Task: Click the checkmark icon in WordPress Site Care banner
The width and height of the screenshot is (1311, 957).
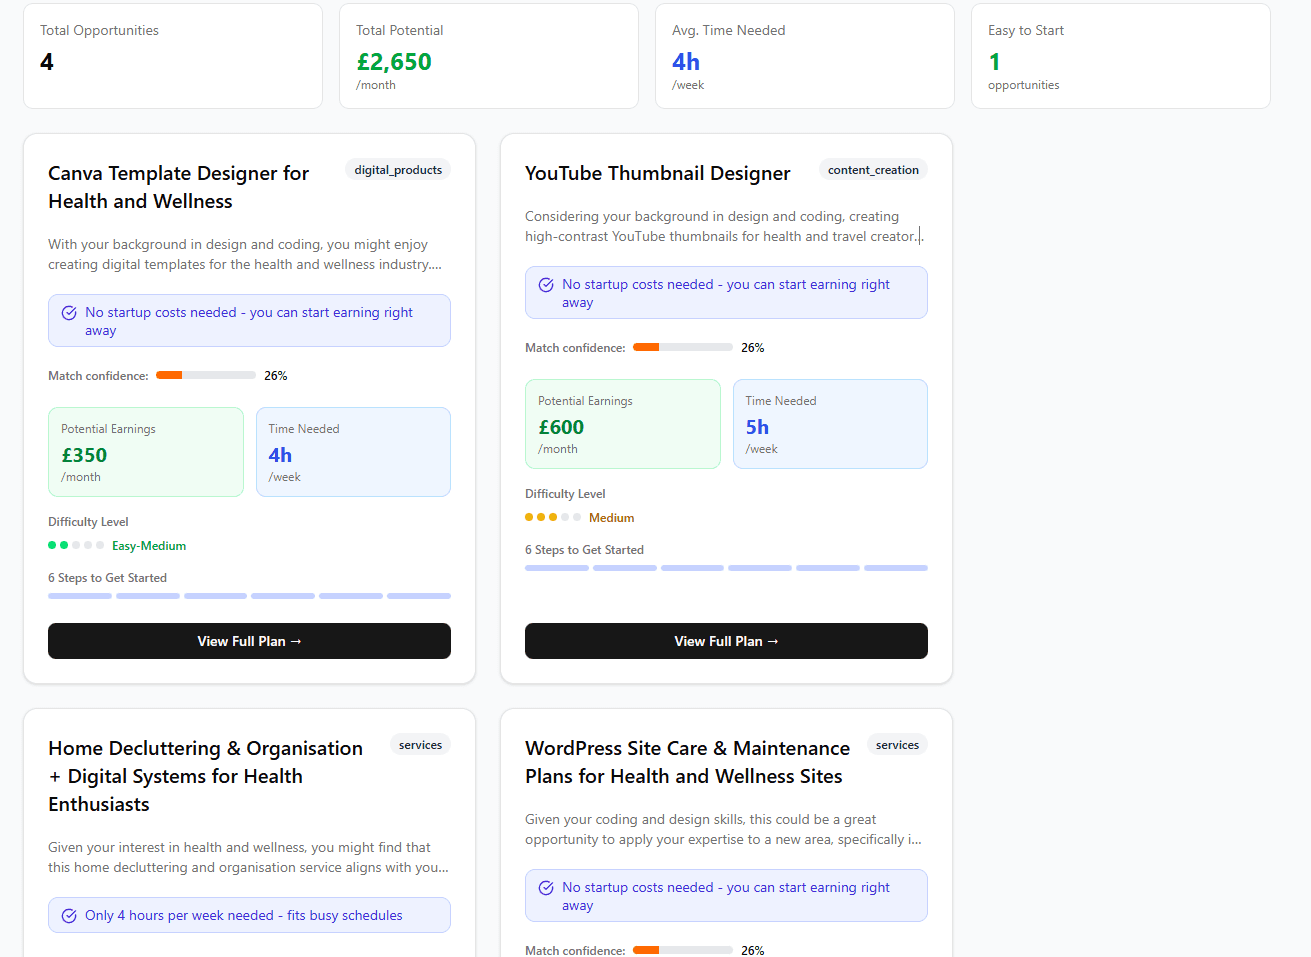Action: click(x=546, y=887)
